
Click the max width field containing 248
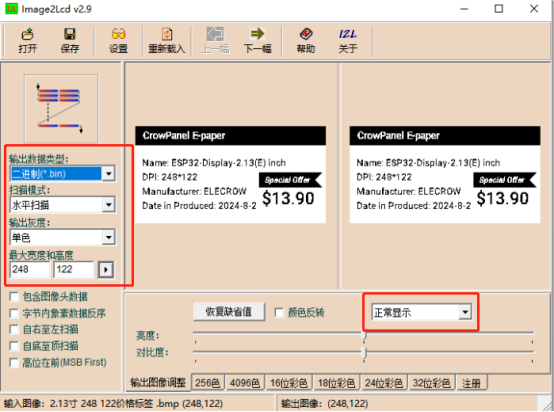coord(30,270)
